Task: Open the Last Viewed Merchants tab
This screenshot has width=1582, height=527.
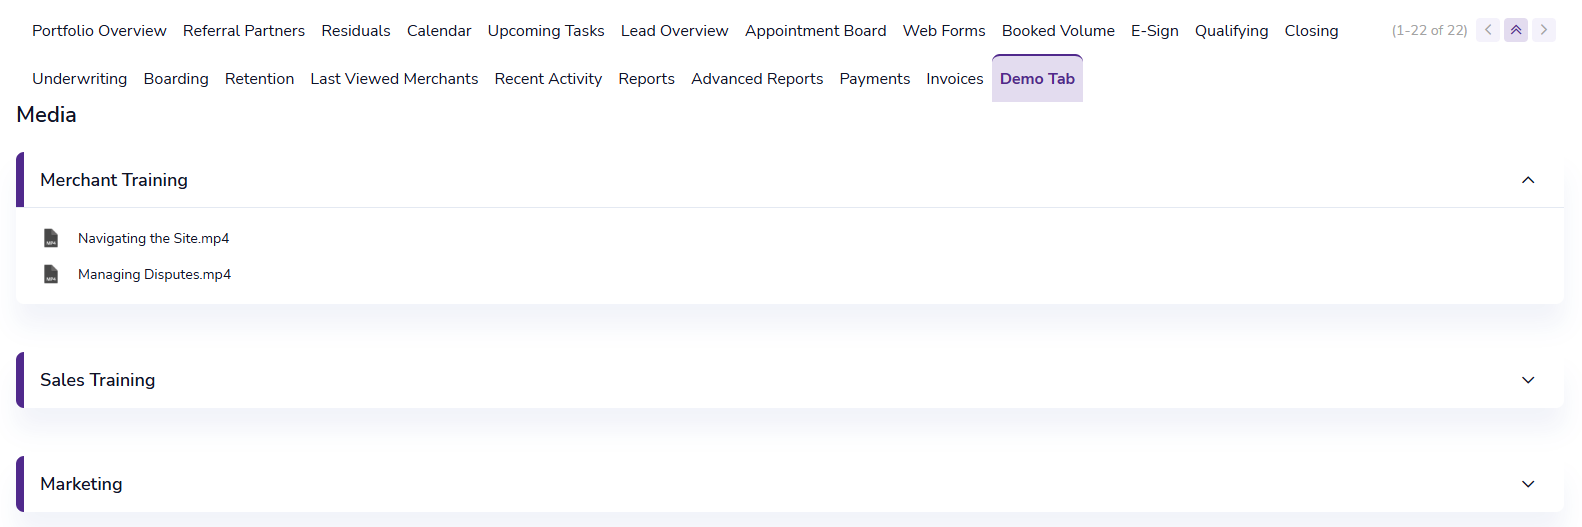Action: point(394,79)
